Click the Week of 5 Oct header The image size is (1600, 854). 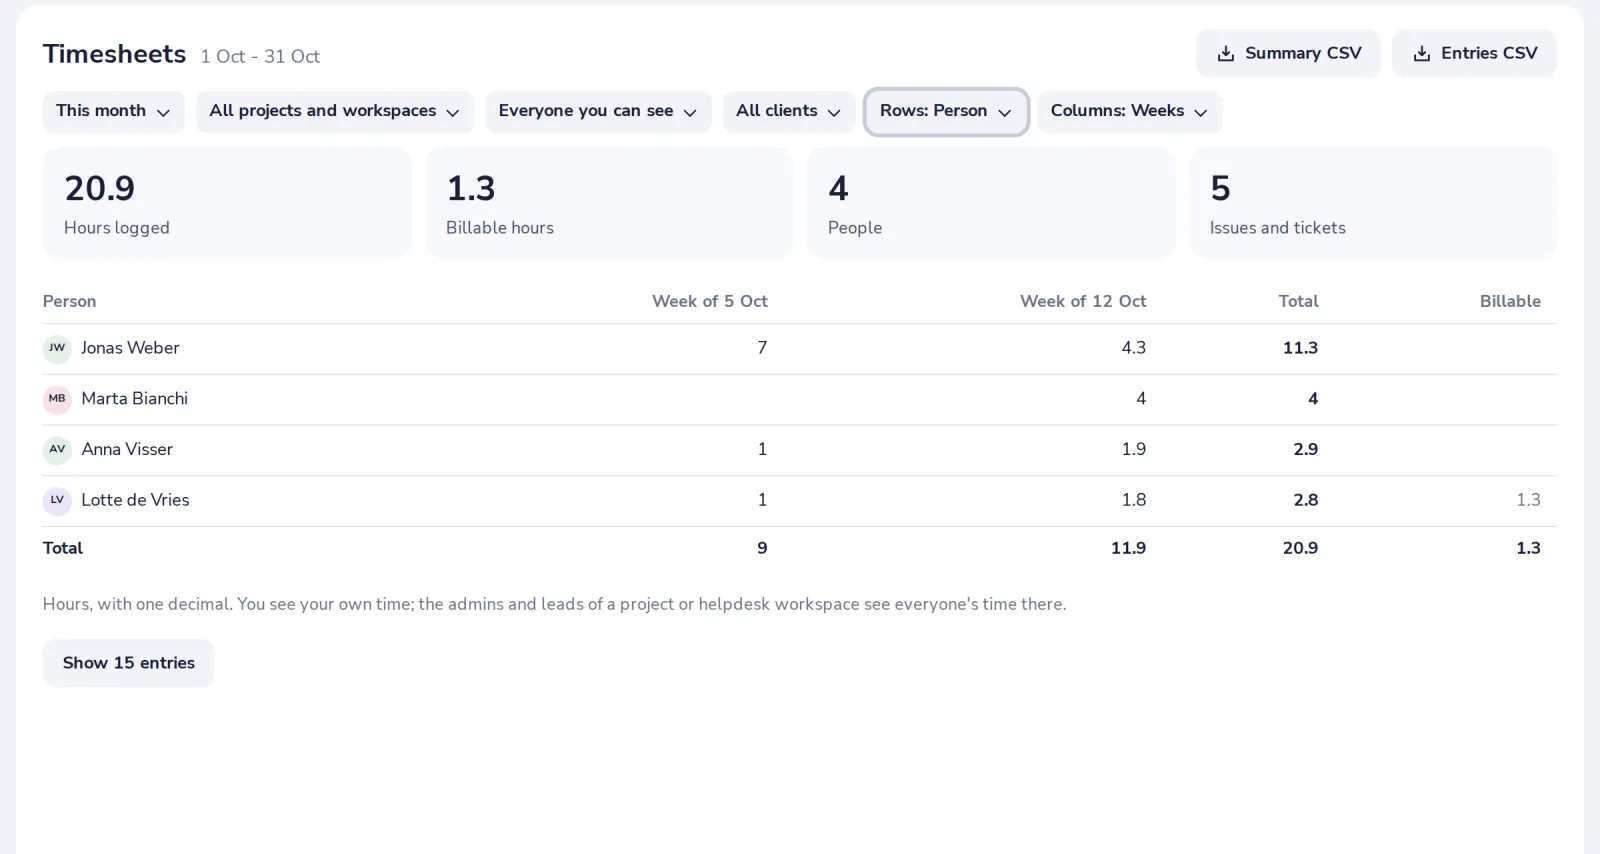tap(710, 301)
